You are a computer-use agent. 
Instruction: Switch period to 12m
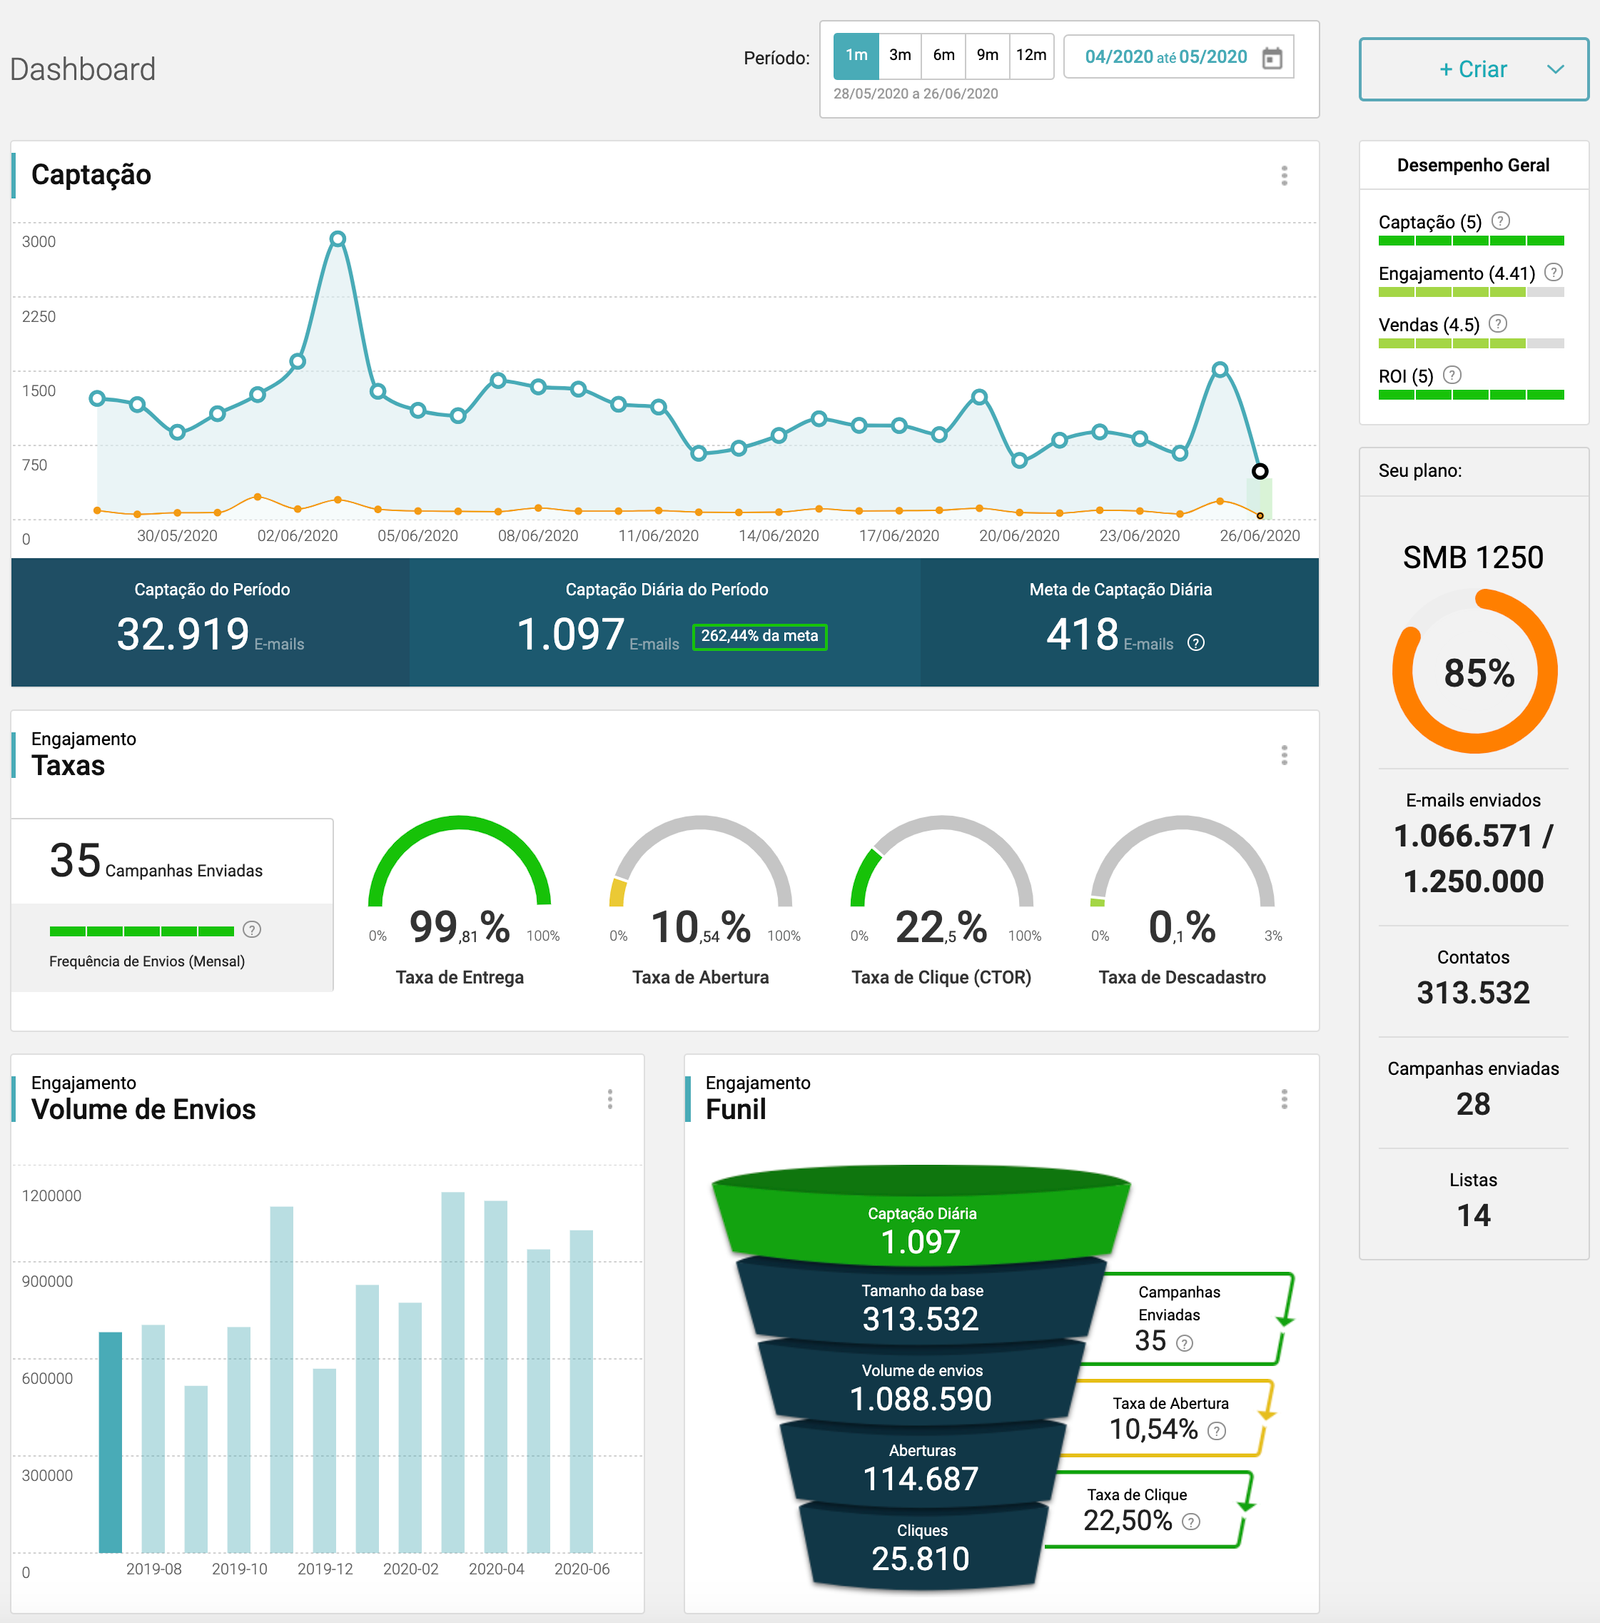click(1031, 56)
